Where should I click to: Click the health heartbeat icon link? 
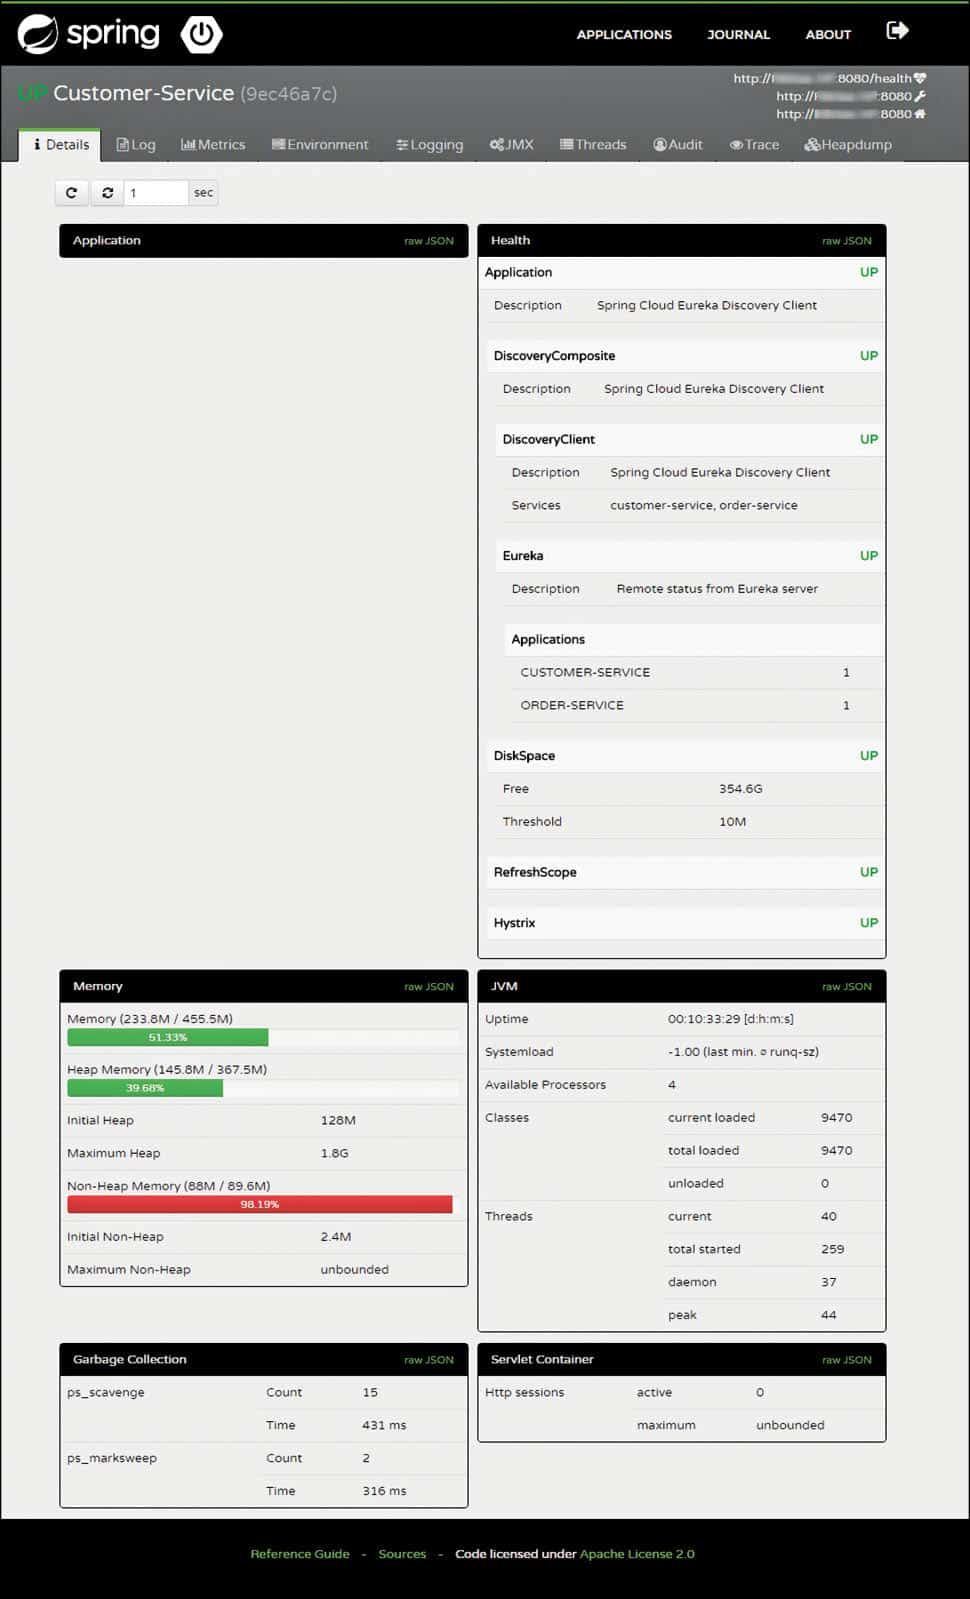[x=920, y=78]
